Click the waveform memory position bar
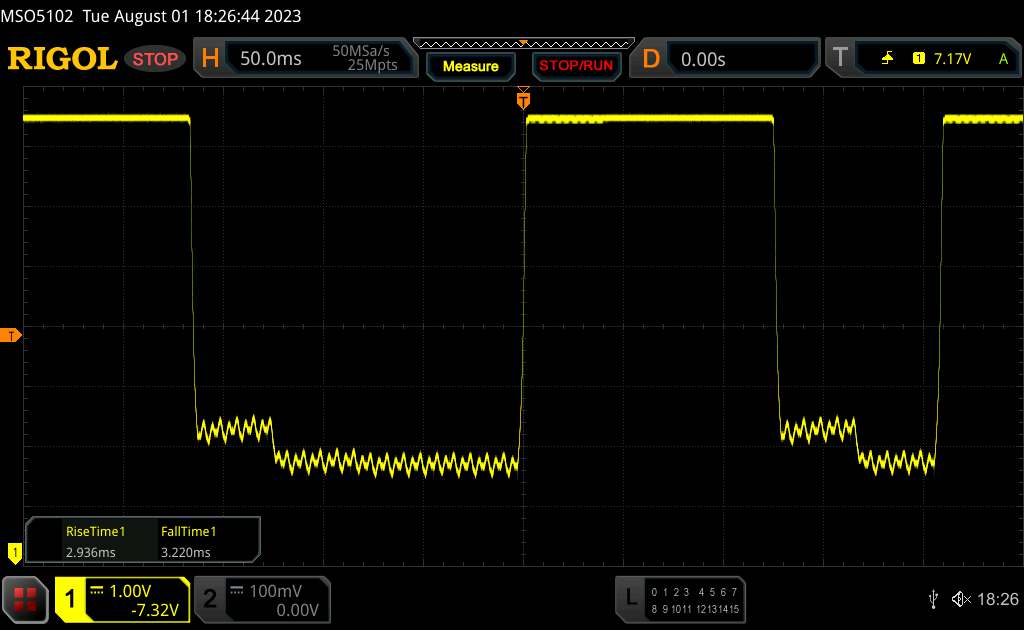Screen dimensions: 1024x630 (x=523, y=43)
